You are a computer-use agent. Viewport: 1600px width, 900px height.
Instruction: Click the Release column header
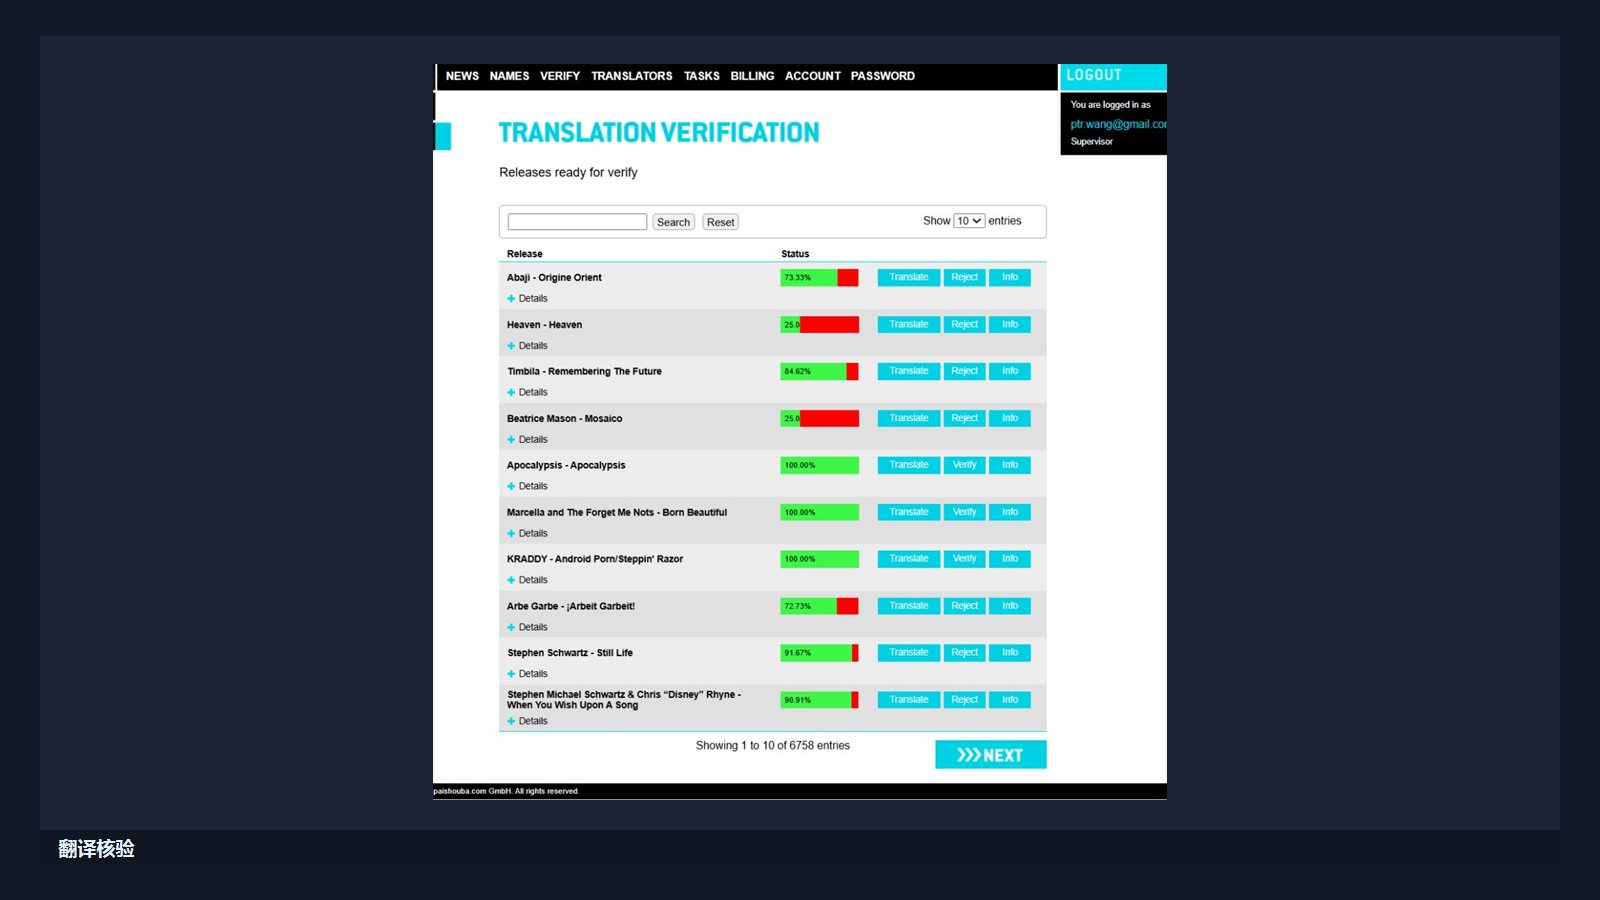click(524, 254)
